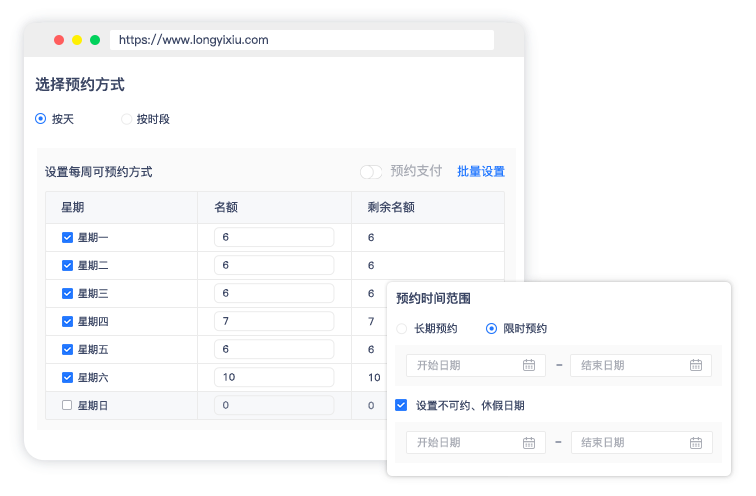Click calendar icon in holiday 开始日期 field

click(x=529, y=442)
